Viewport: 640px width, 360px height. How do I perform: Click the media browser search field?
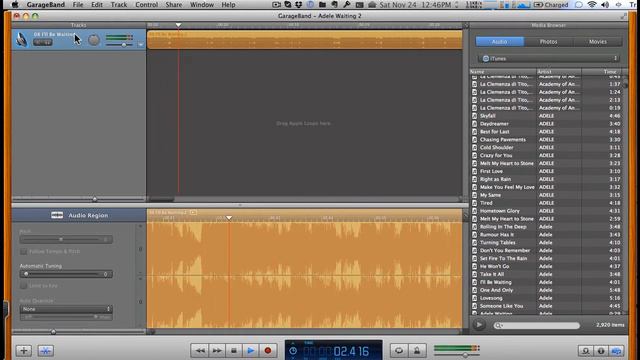pos(536,325)
